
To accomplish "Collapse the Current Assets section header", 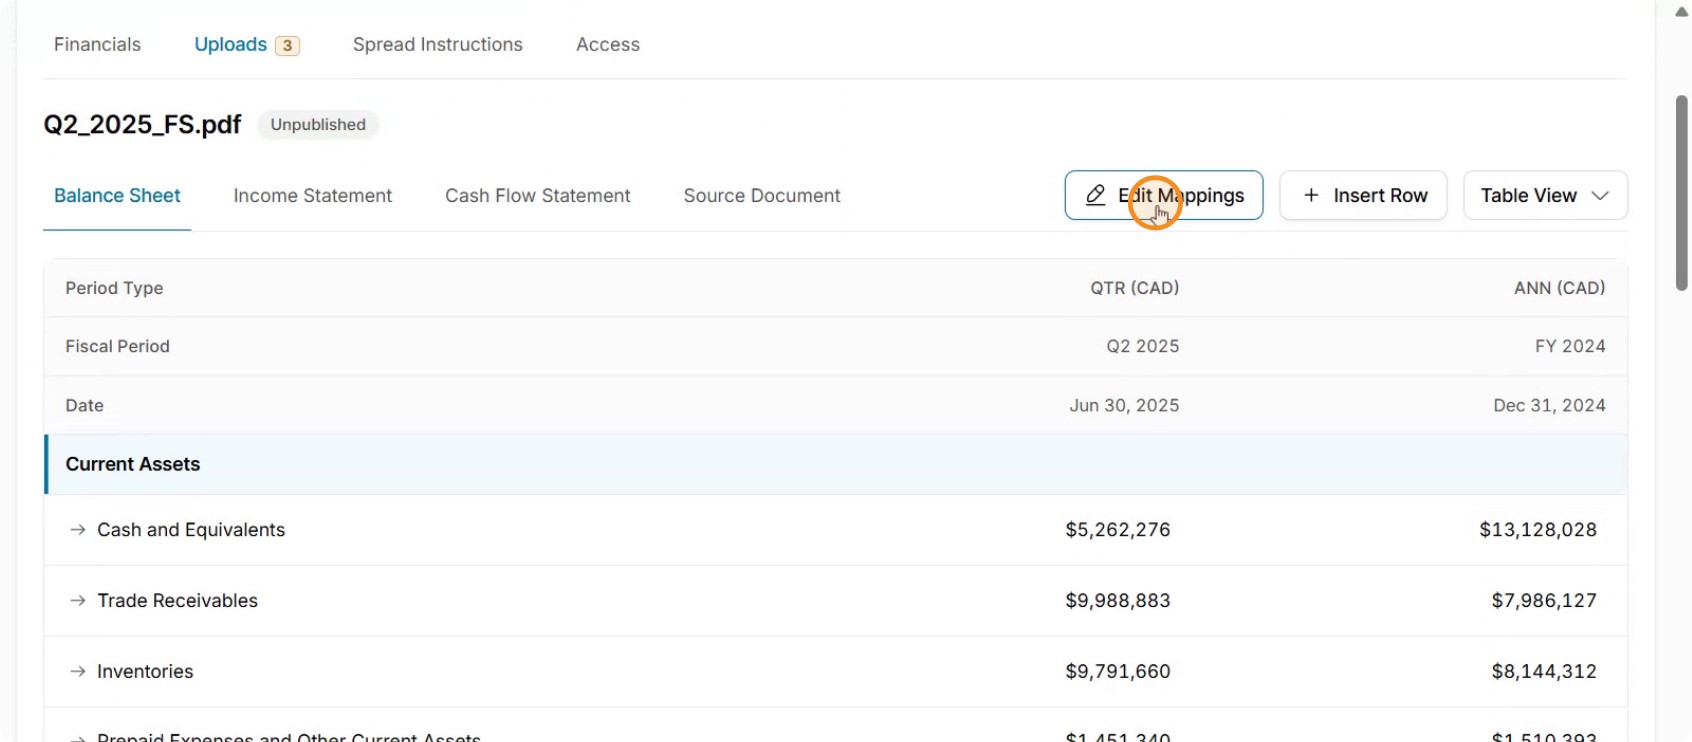I will tap(836, 464).
